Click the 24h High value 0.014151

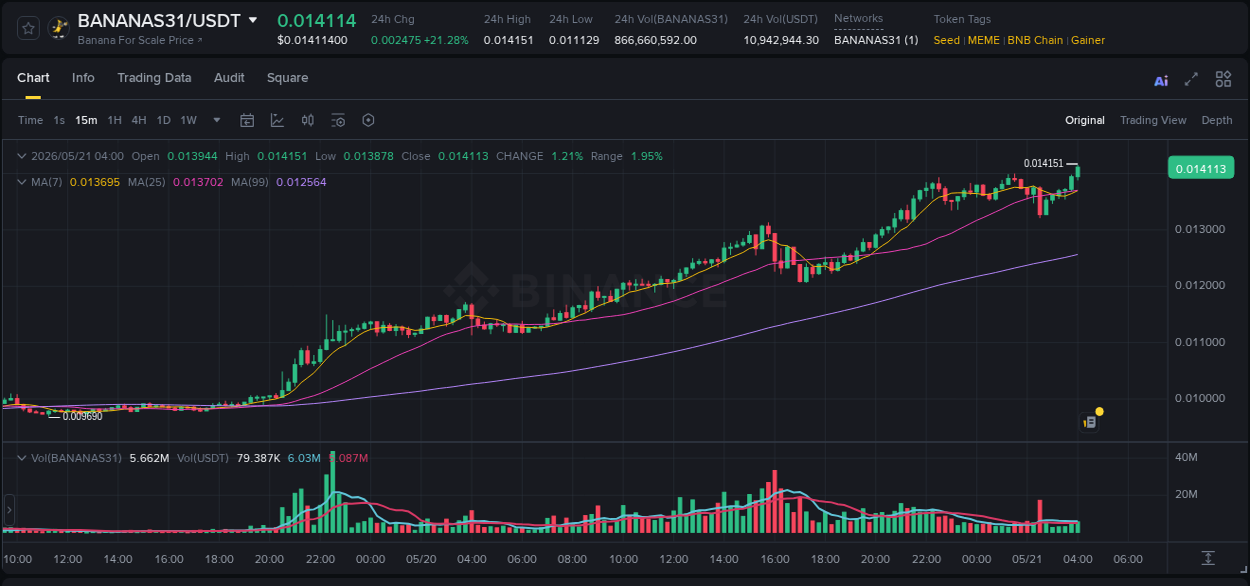click(x=508, y=40)
